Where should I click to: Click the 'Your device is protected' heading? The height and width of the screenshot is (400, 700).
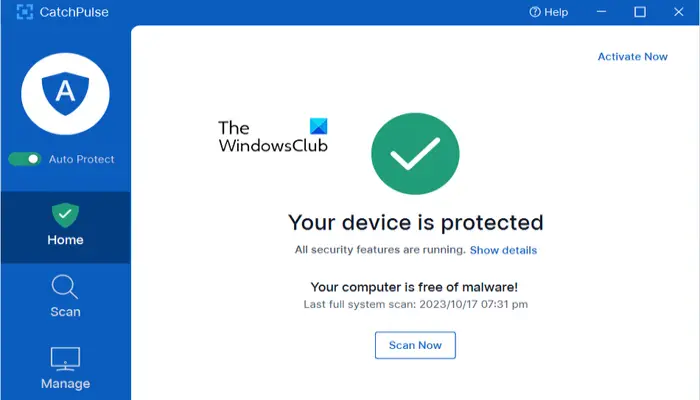click(415, 222)
